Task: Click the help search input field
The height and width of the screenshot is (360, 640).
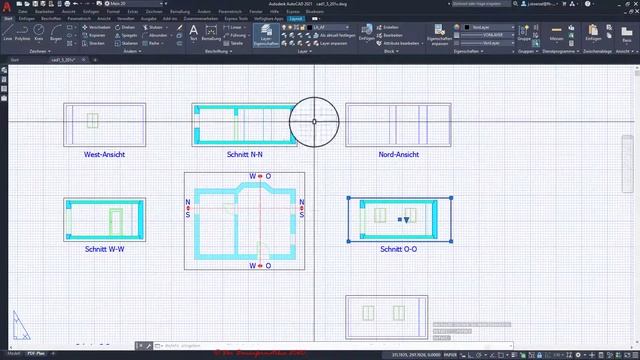Action: [481, 4]
